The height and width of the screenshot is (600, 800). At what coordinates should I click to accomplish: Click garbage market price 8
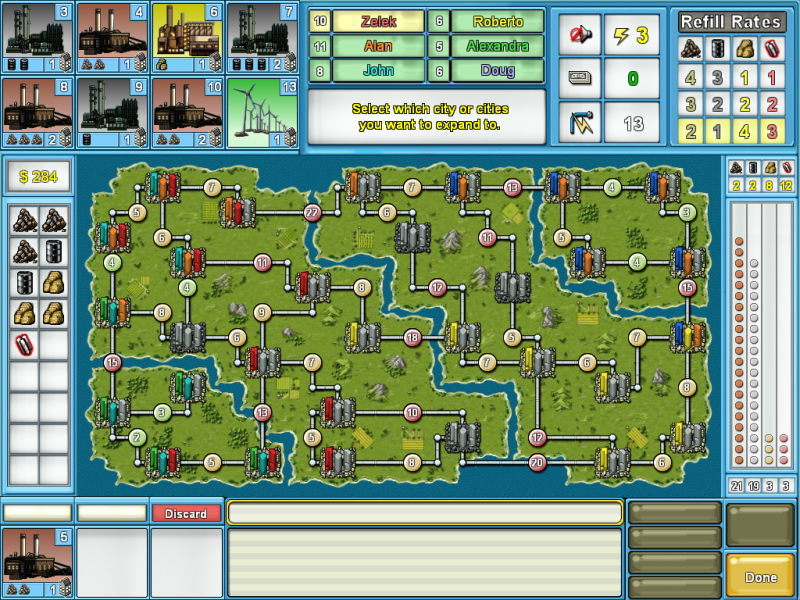[770, 186]
